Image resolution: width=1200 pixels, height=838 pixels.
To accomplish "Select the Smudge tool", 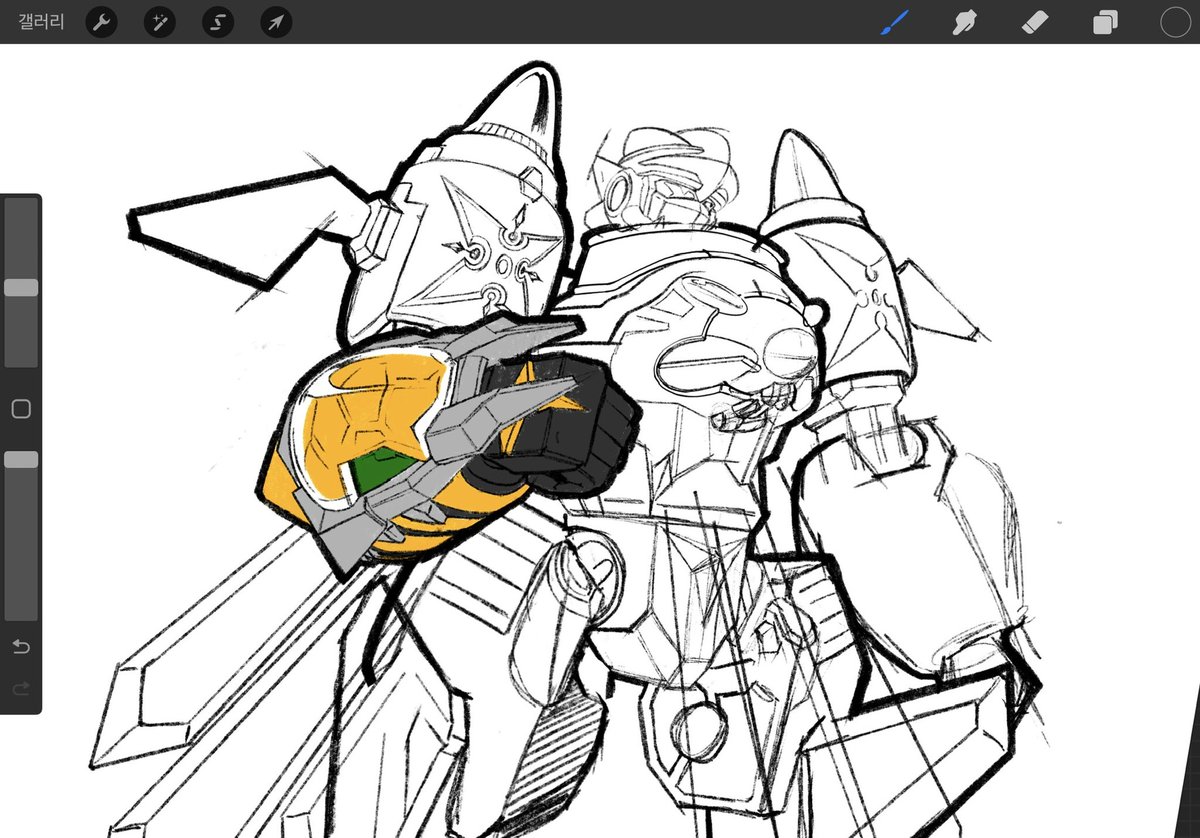I will point(964,22).
